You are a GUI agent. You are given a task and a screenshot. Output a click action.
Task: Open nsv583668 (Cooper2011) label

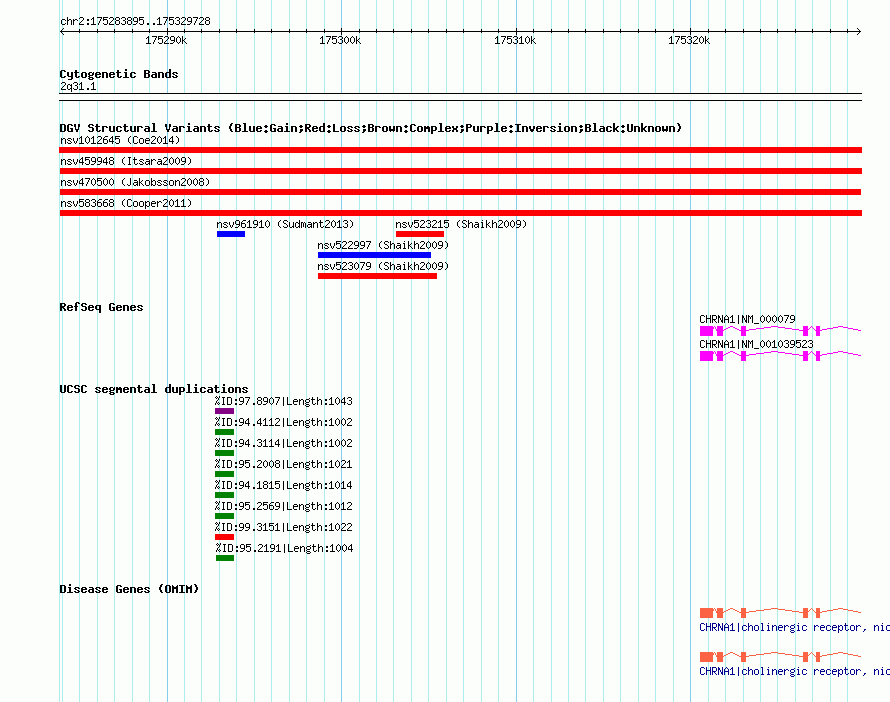point(126,203)
